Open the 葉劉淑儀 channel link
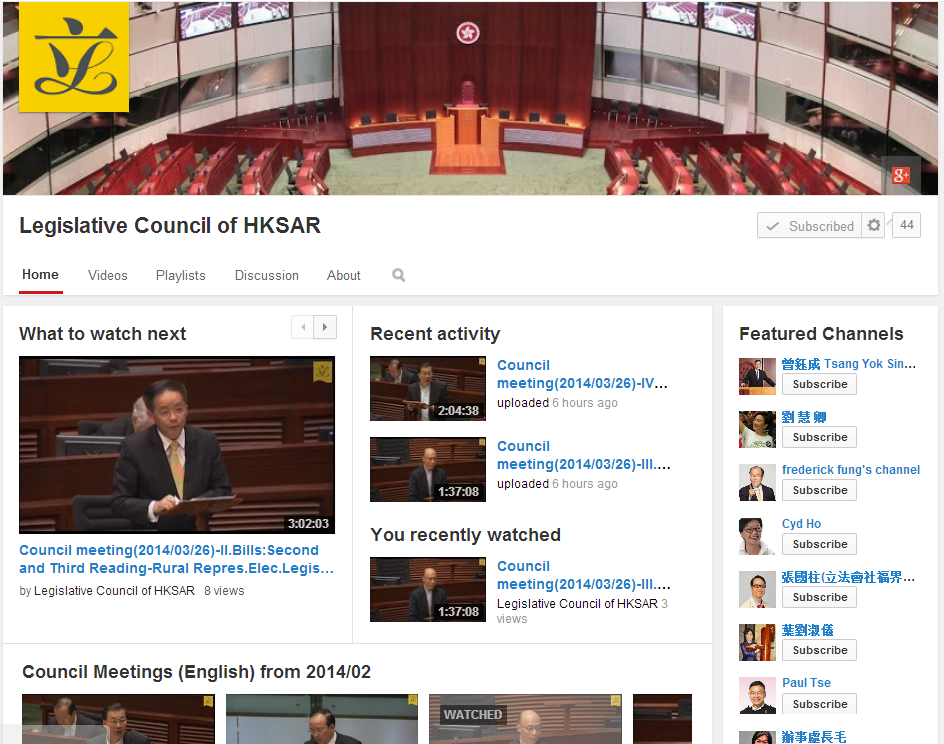Image resolution: width=944 pixels, height=744 pixels. (807, 630)
